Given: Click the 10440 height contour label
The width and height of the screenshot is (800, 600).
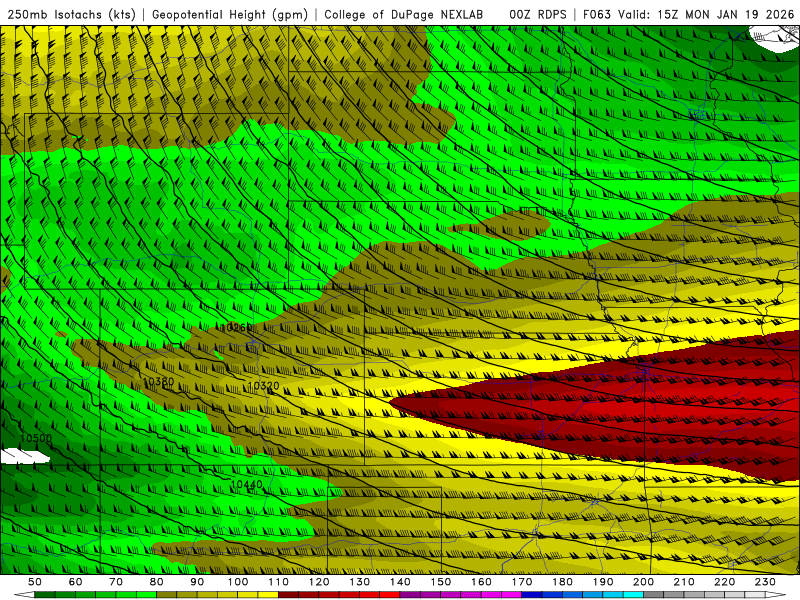Looking at the screenshot, I should (247, 484).
